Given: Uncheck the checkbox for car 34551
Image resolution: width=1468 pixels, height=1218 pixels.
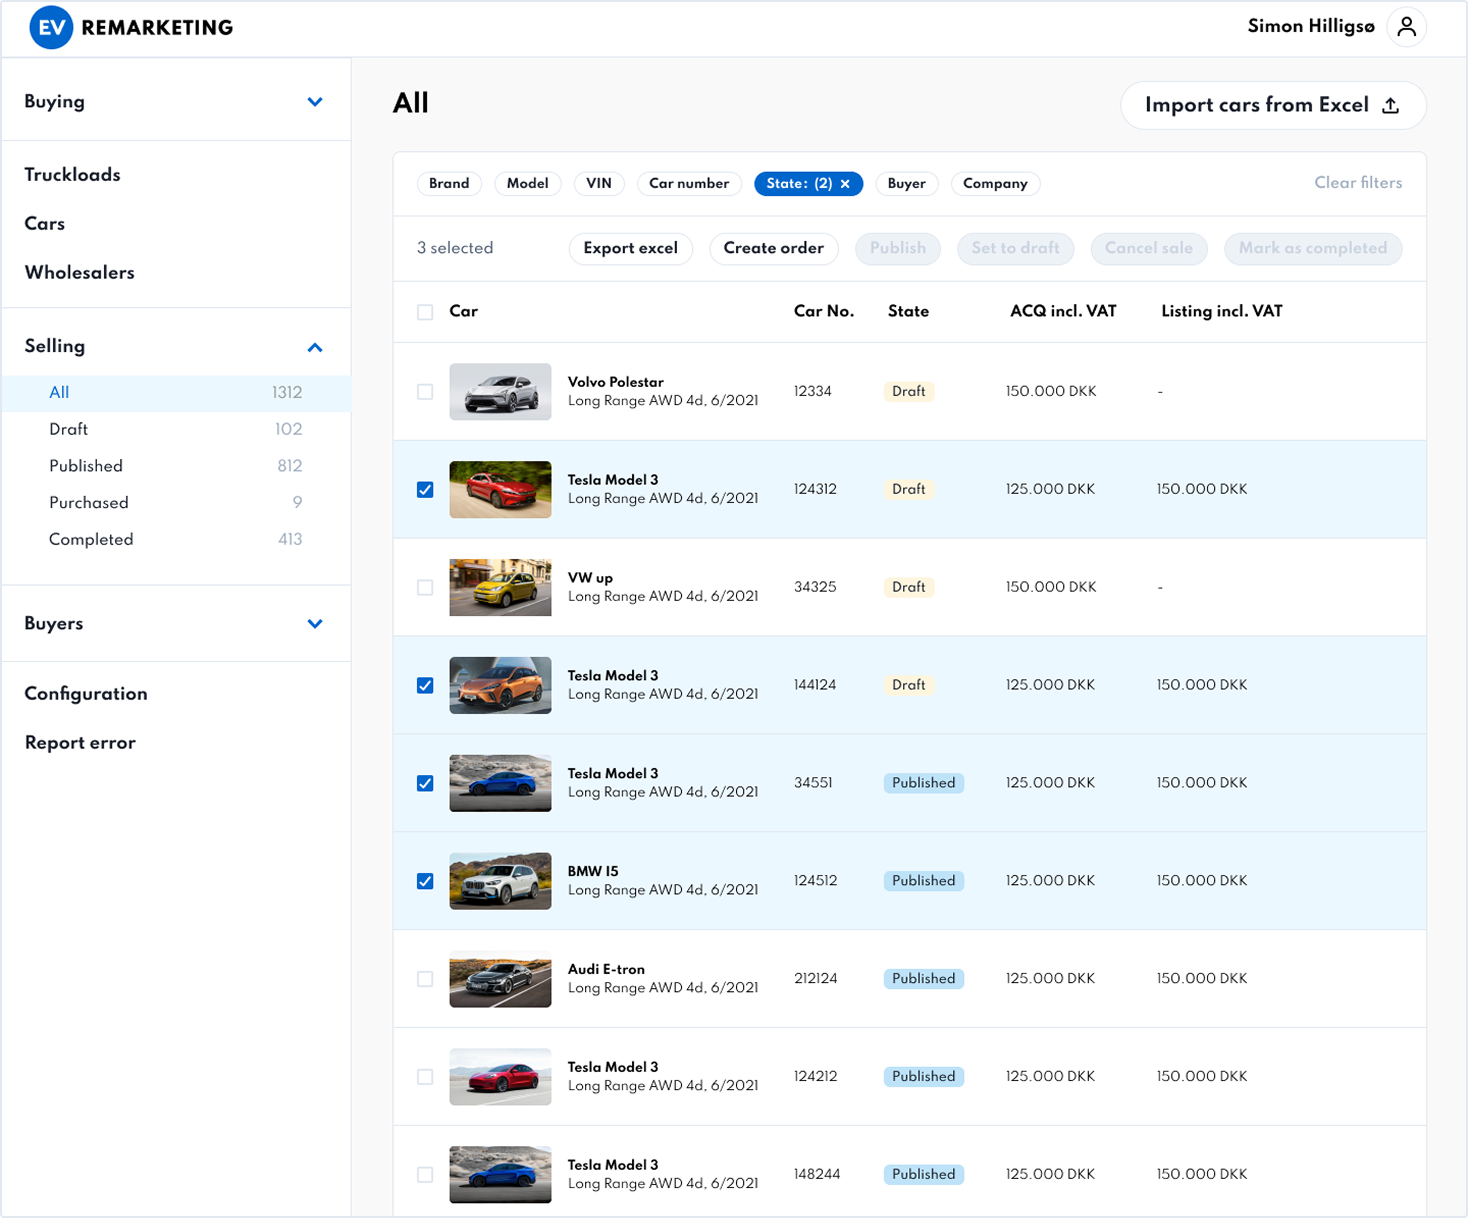Looking at the screenshot, I should (x=425, y=783).
